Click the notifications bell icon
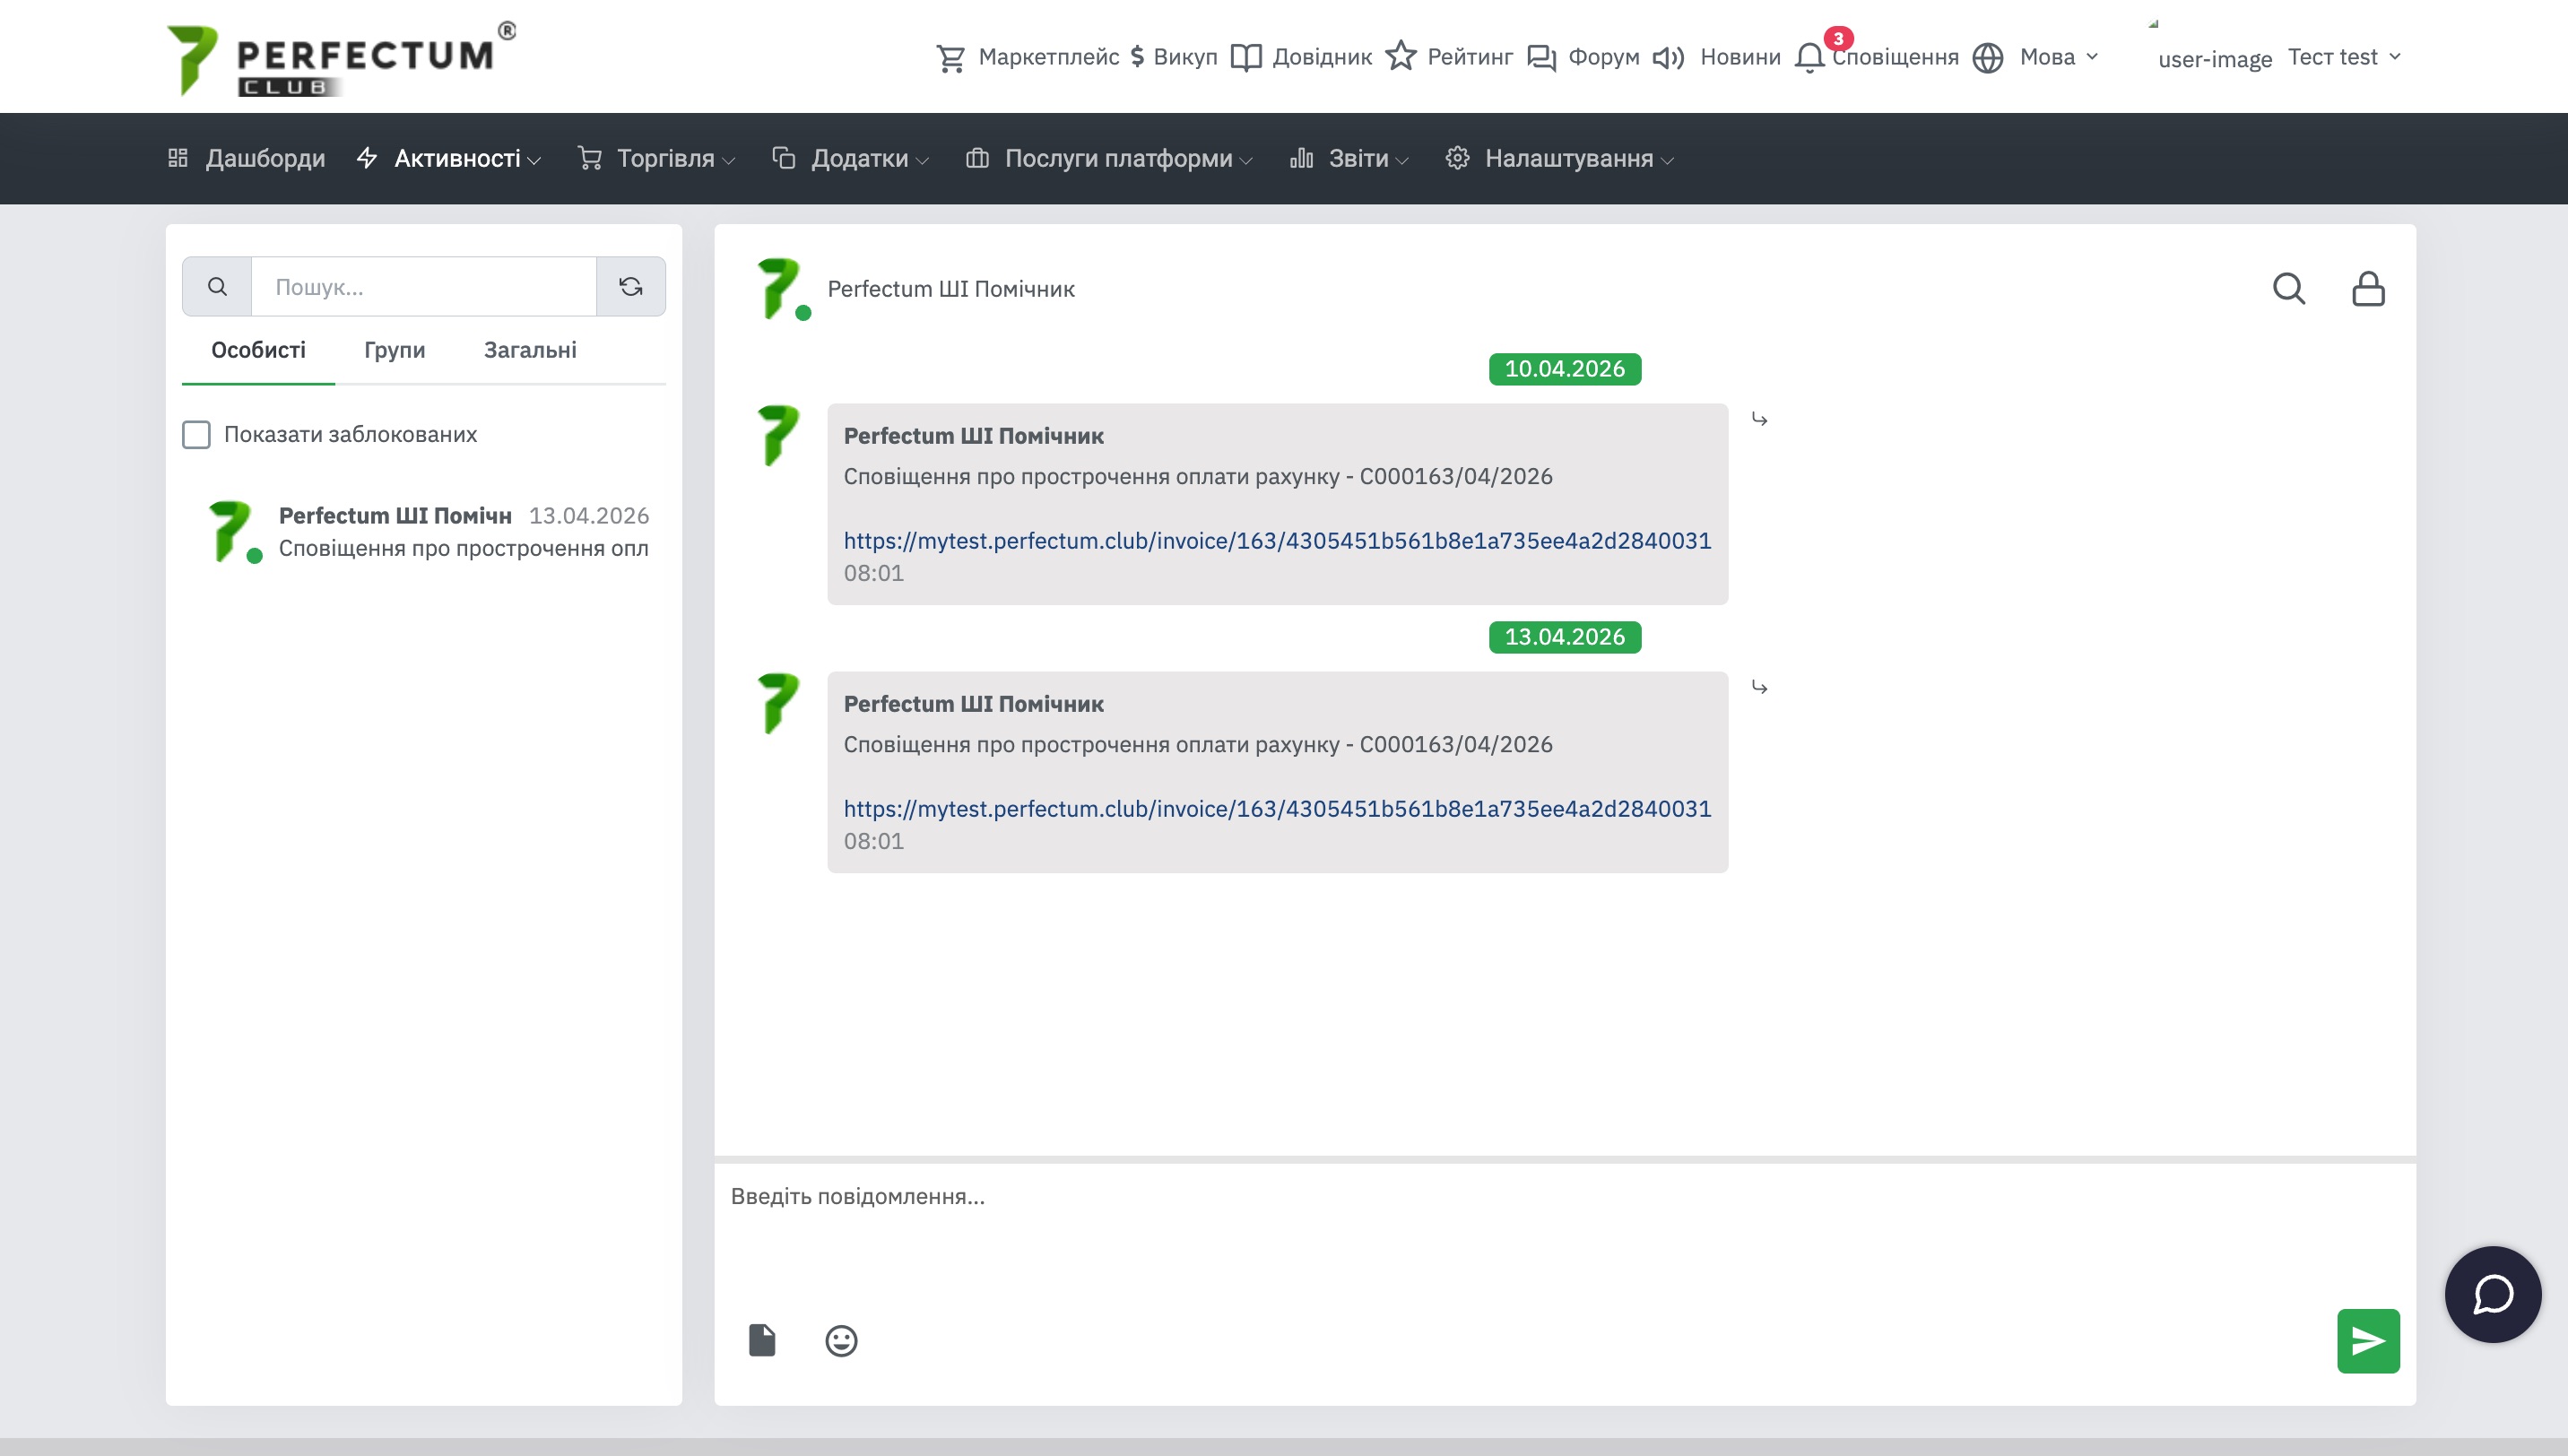 click(1809, 57)
